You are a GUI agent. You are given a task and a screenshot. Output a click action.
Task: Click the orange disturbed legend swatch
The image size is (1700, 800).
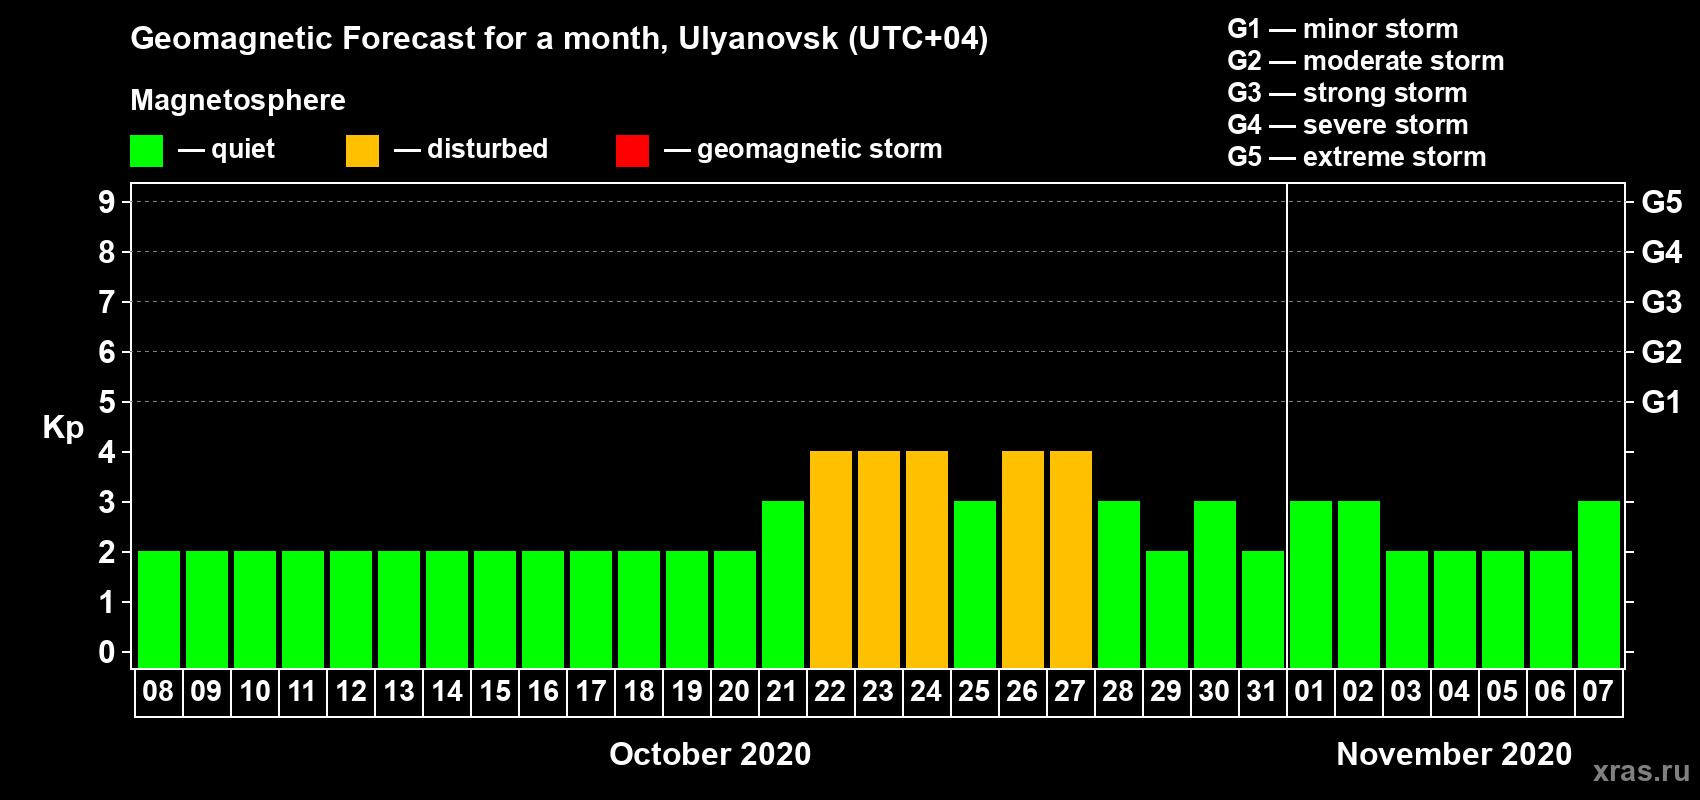[x=362, y=151]
